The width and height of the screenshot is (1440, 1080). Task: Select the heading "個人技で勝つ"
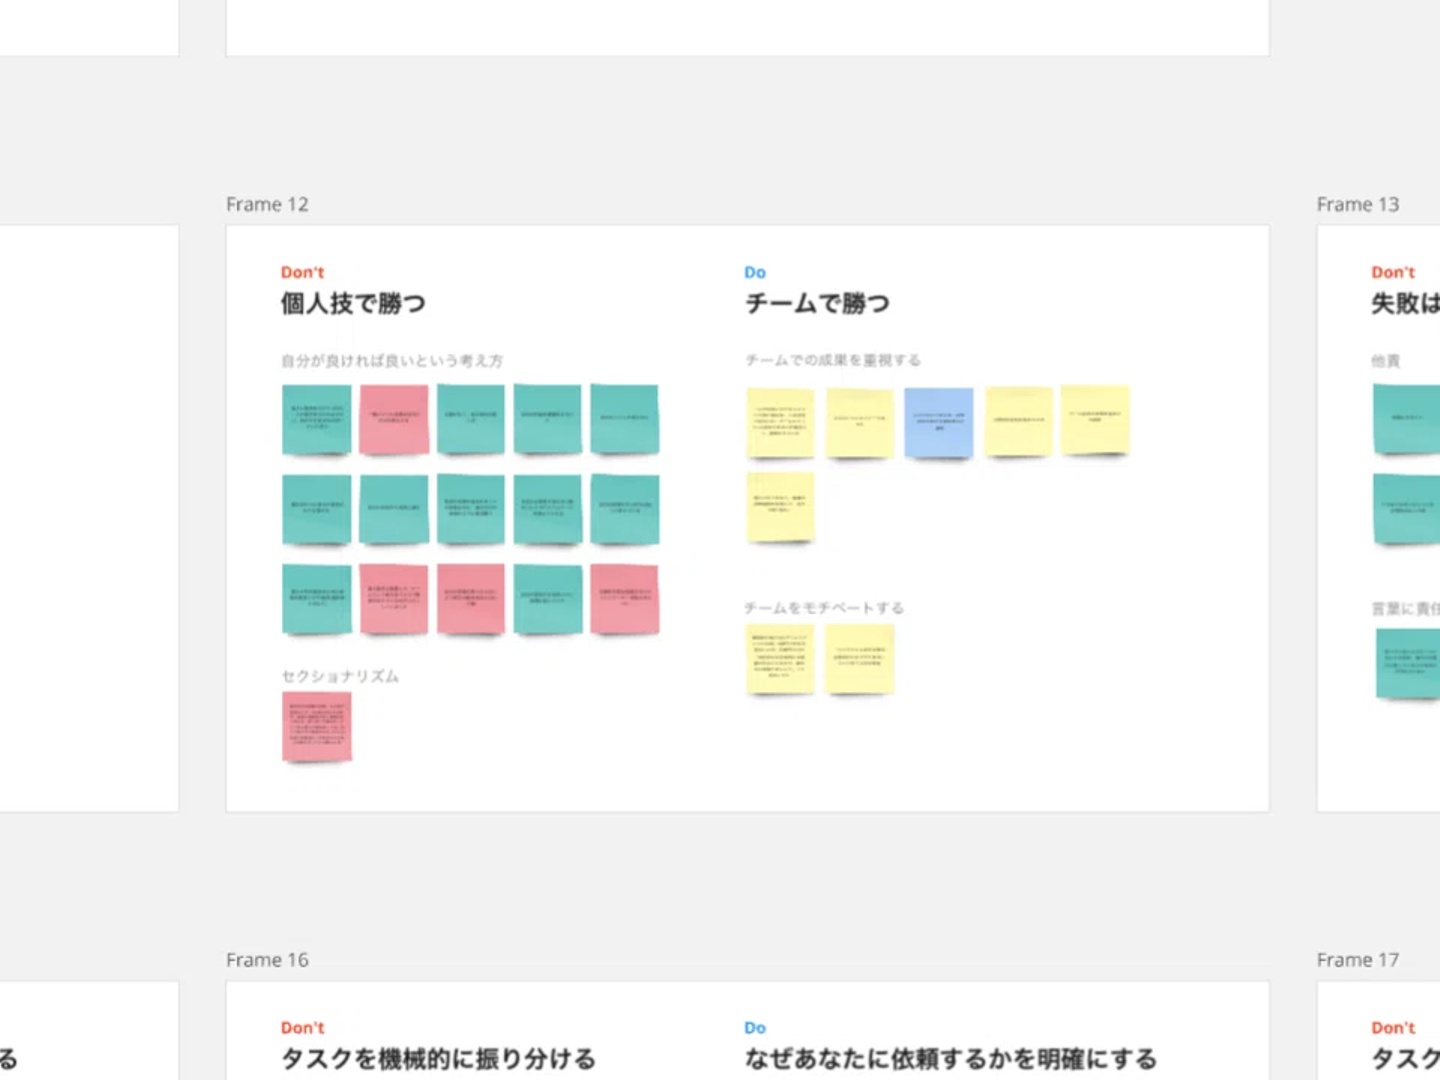point(353,303)
